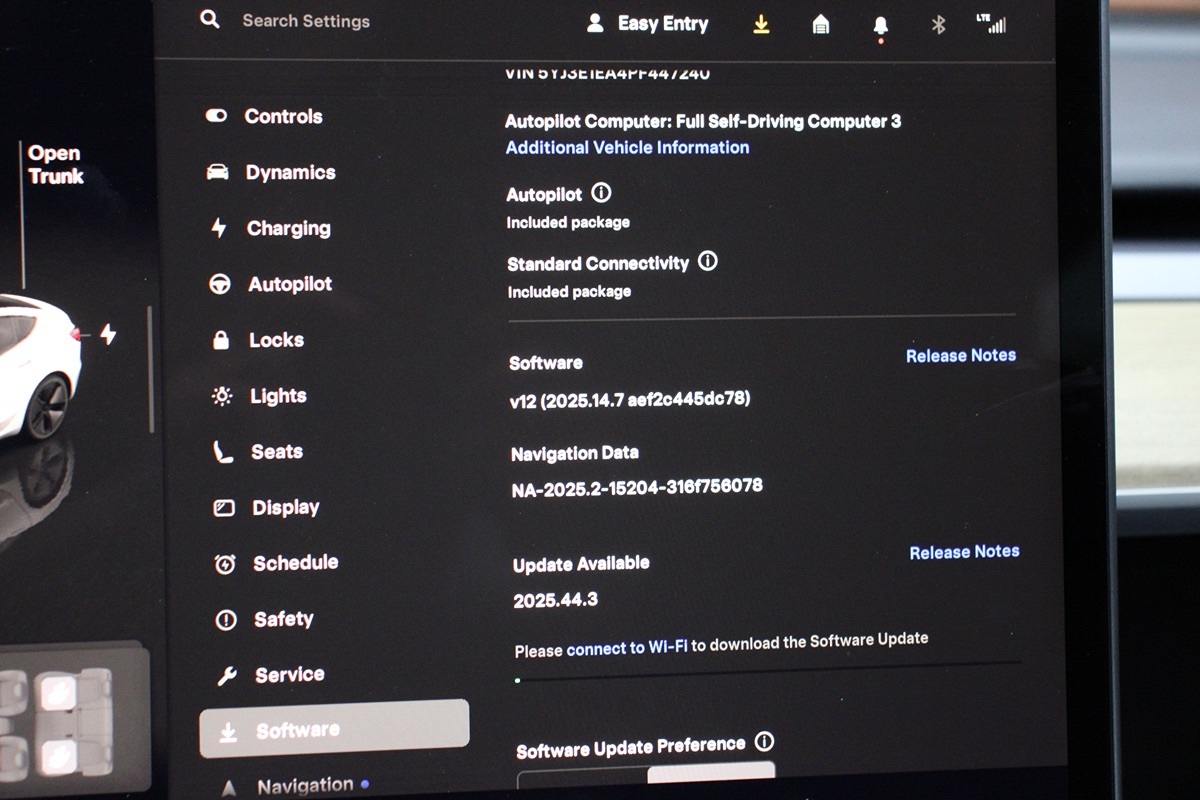View Release Notes for update 2025.44.3
This screenshot has width=1200, height=800.
pos(964,552)
